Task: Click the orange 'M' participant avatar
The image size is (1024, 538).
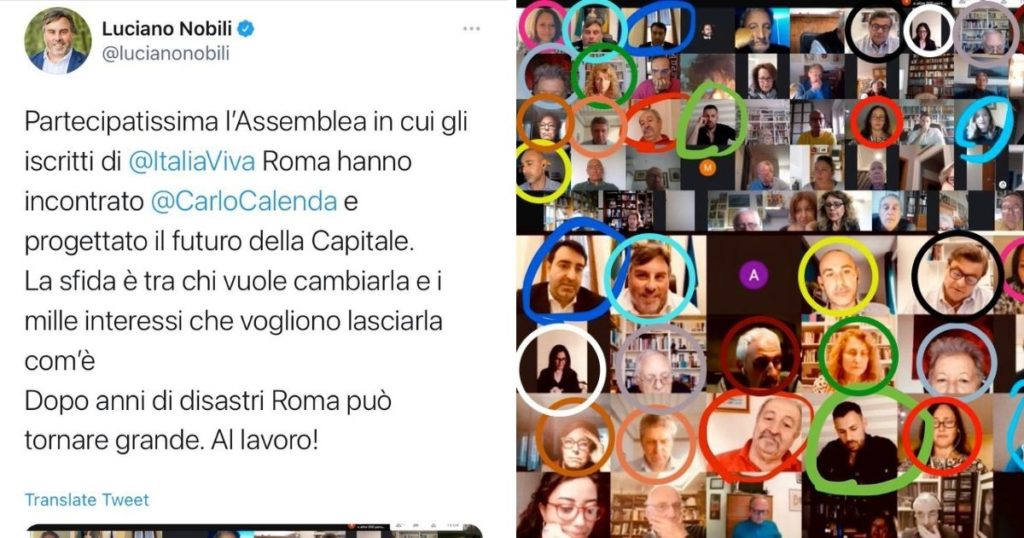Action: point(707,168)
